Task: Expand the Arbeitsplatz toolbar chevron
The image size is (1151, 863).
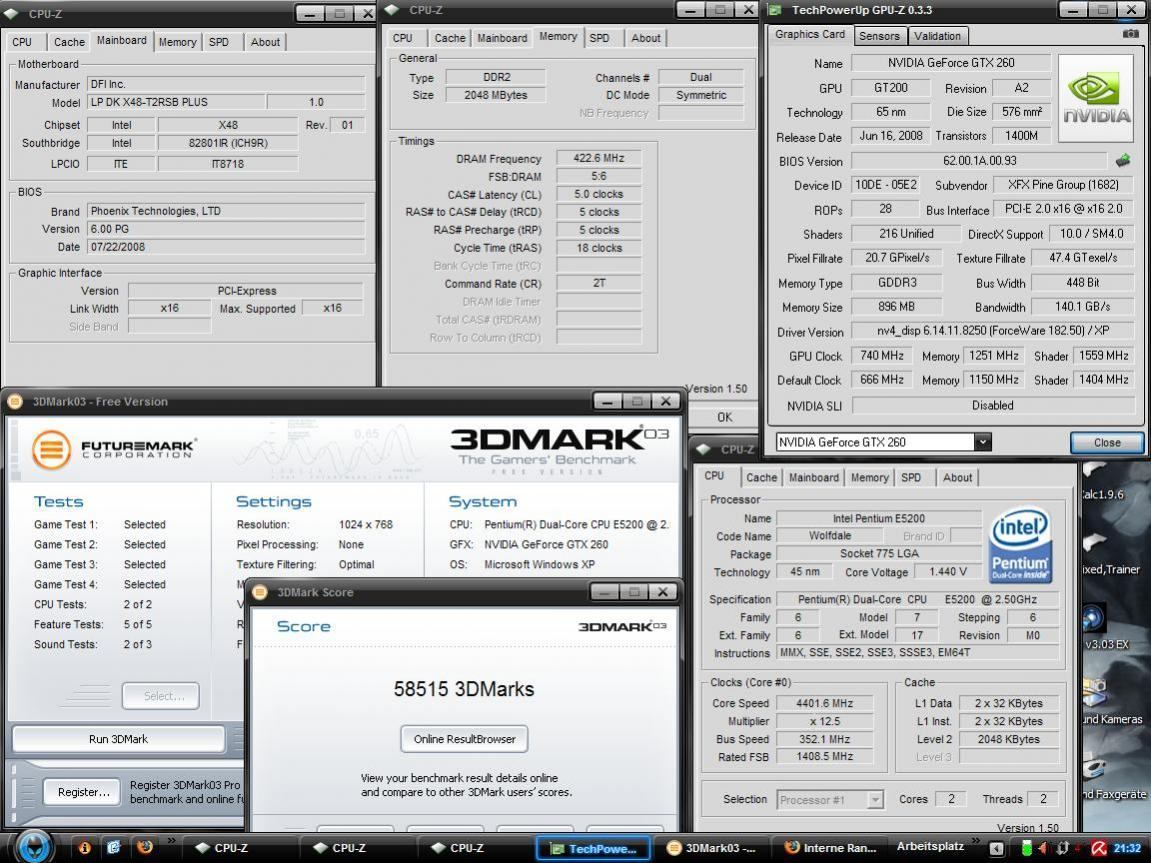Action: pyautogui.click(x=976, y=841)
